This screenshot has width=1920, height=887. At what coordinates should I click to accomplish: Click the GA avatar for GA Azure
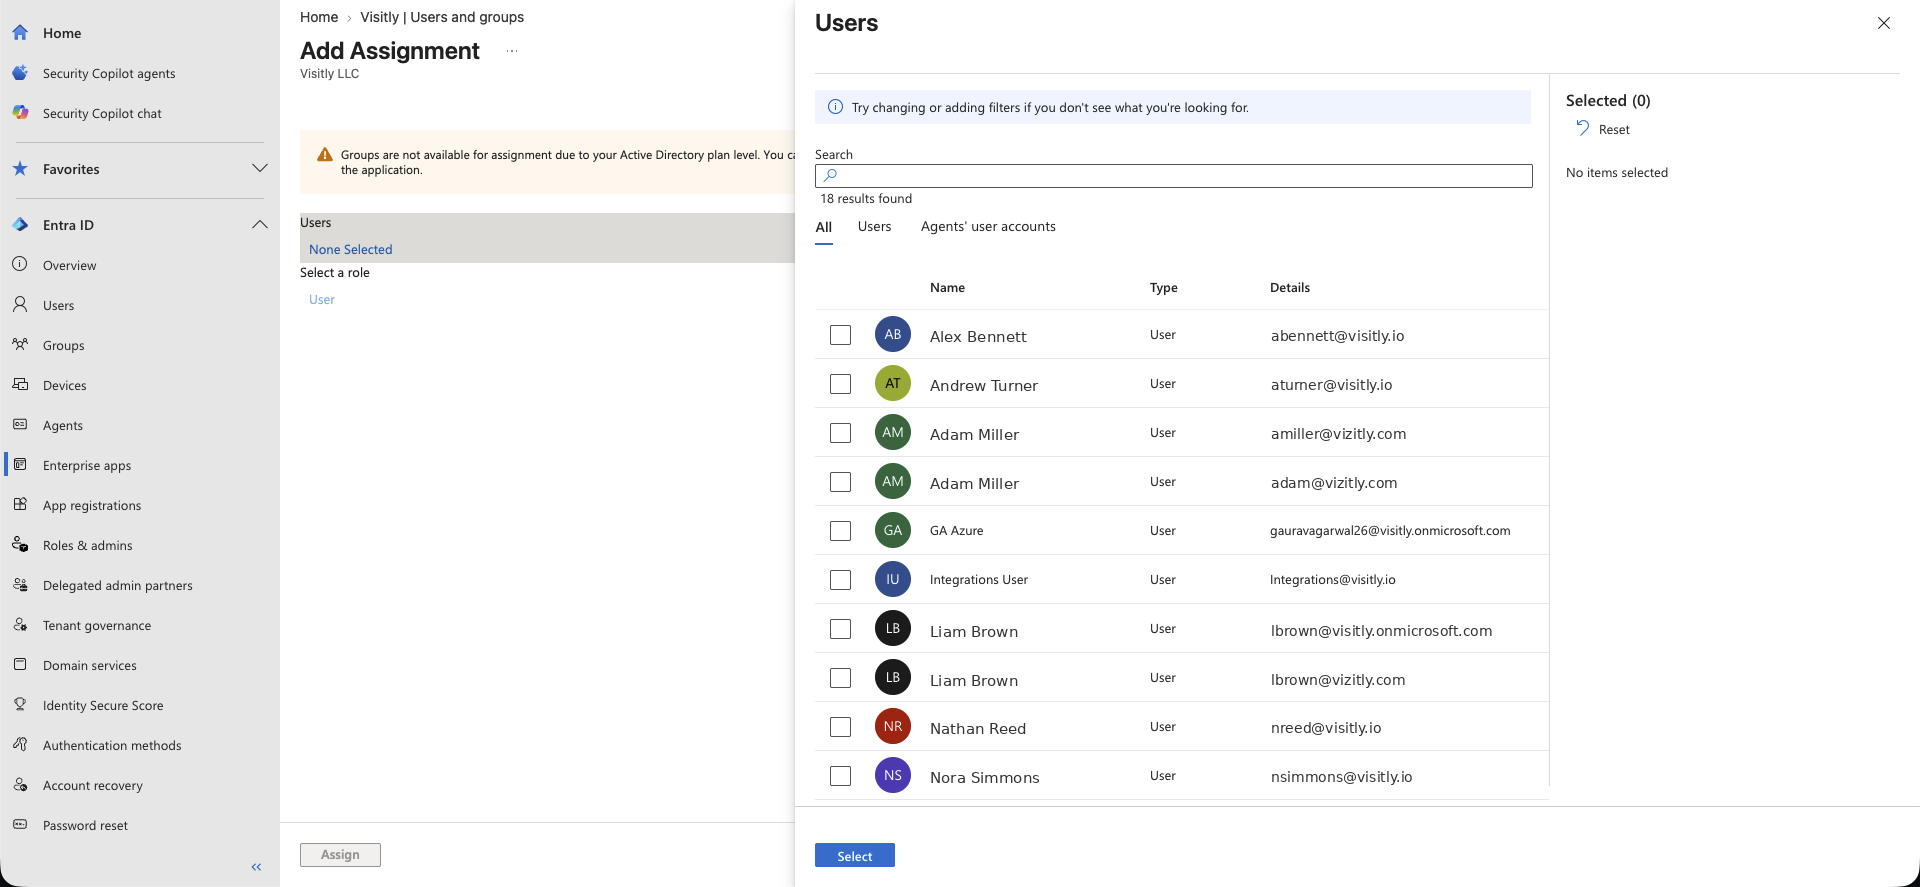tap(893, 530)
